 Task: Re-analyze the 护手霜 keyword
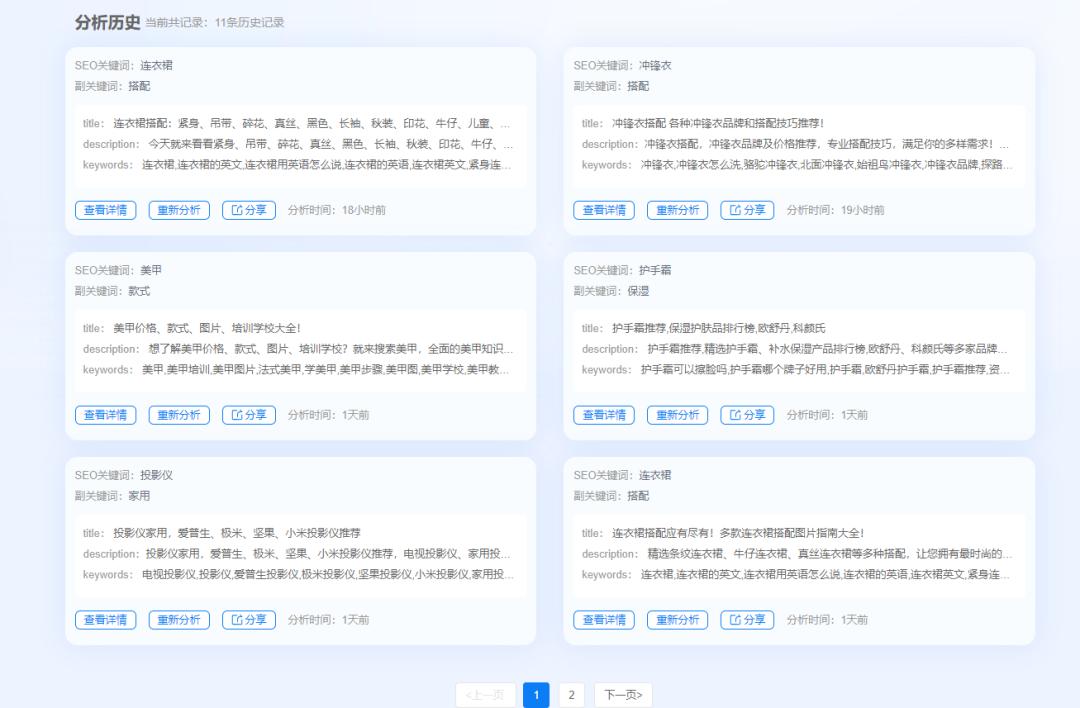(676, 414)
